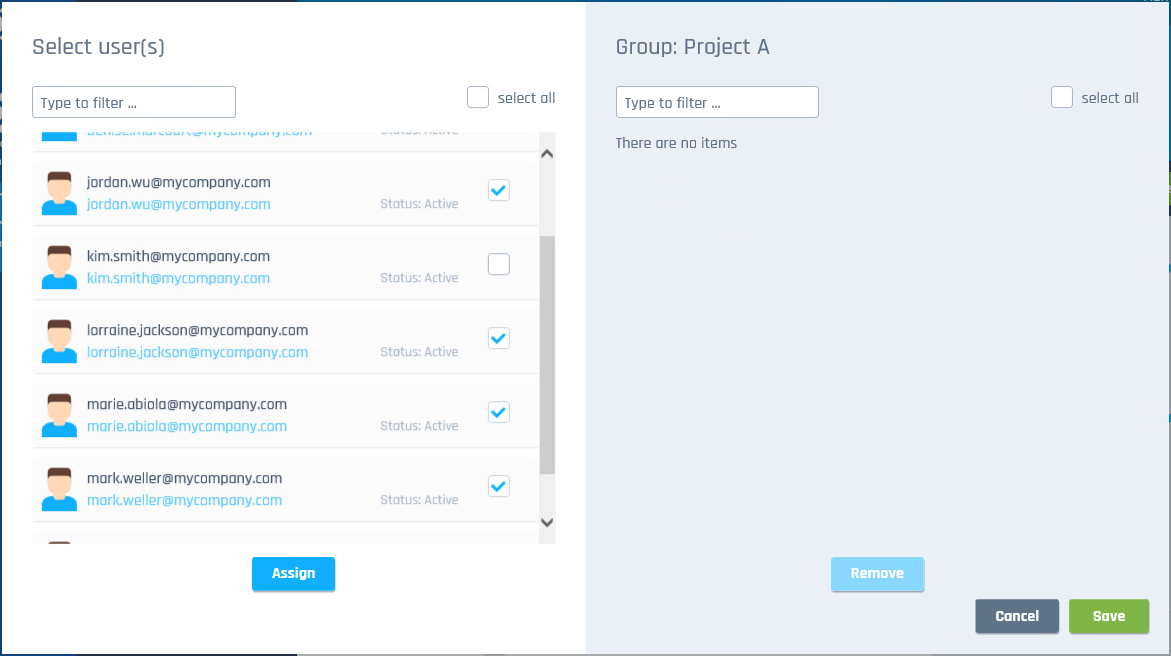Click lorraine.jackson user avatar icon
This screenshot has height=656, width=1171.
60,341
